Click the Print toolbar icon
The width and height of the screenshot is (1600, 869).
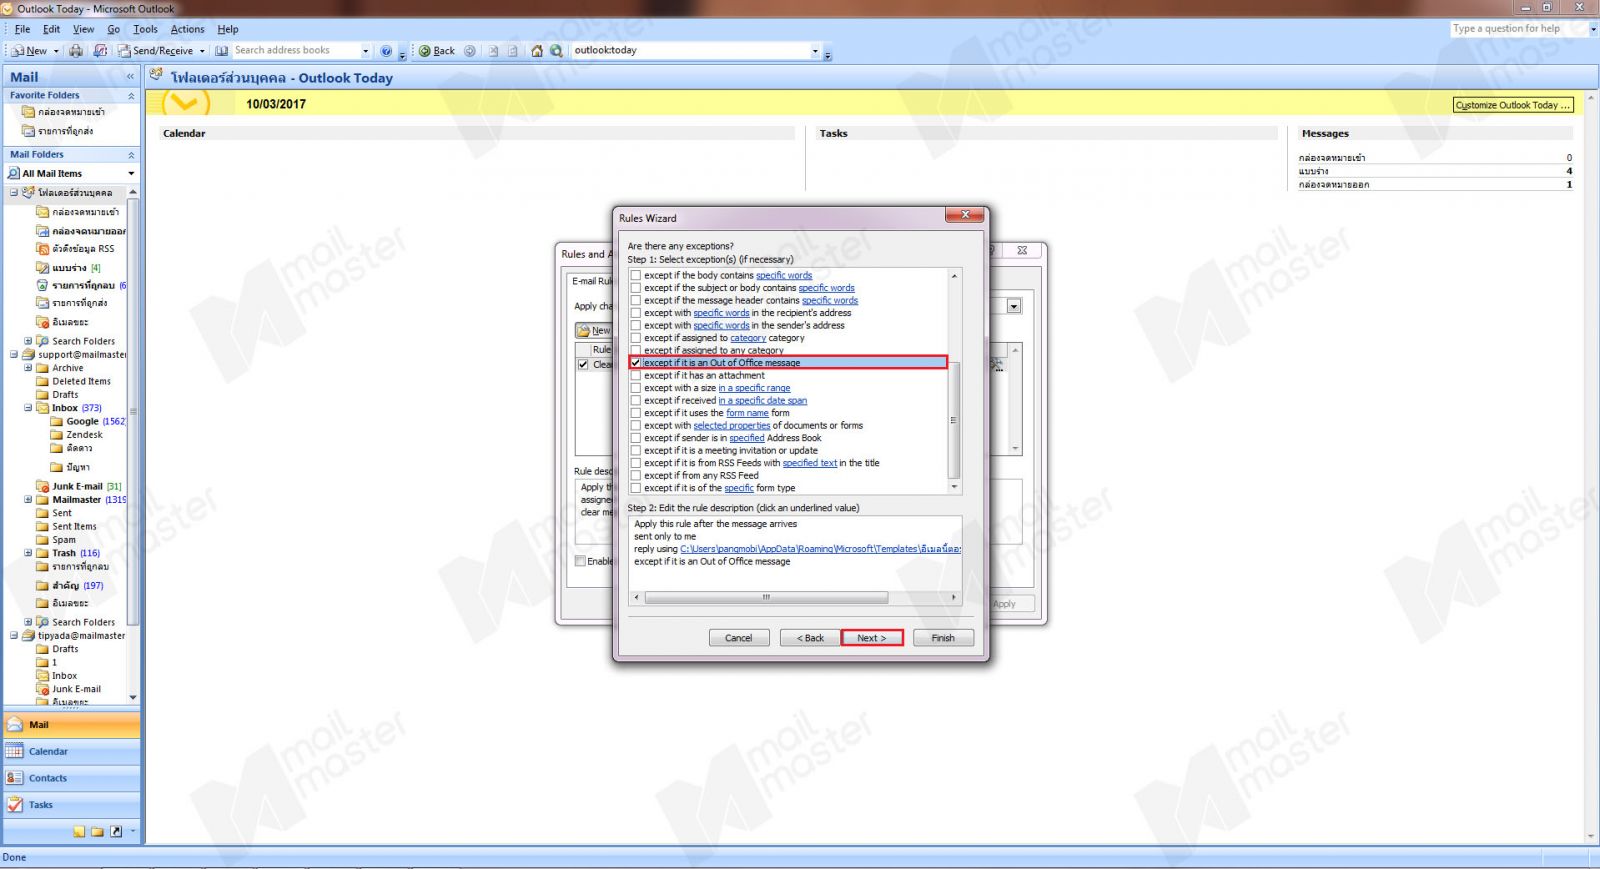[x=76, y=50]
